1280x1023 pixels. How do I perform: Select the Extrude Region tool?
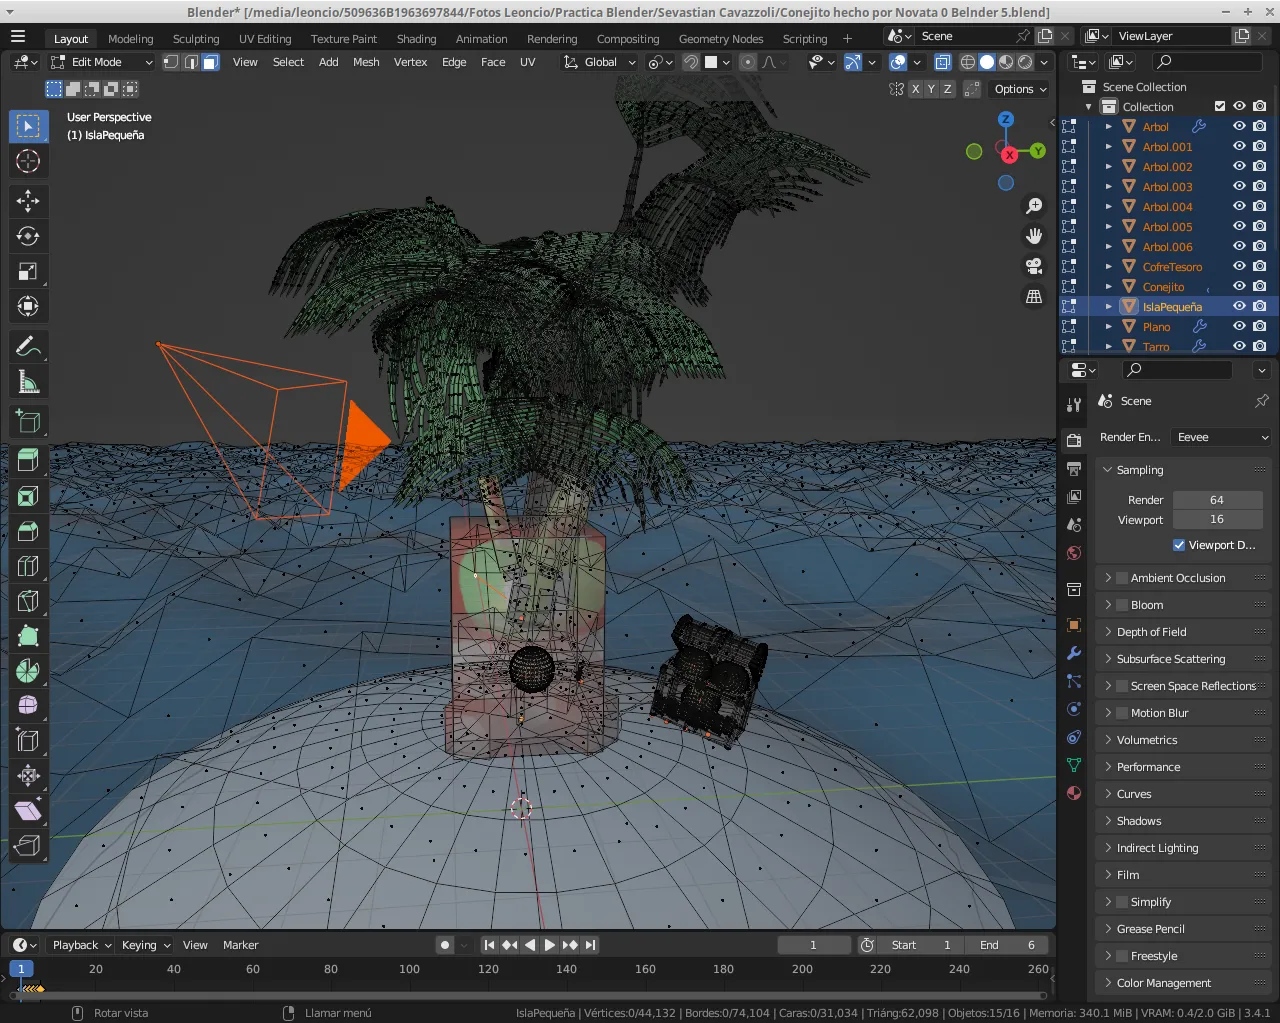coord(28,461)
